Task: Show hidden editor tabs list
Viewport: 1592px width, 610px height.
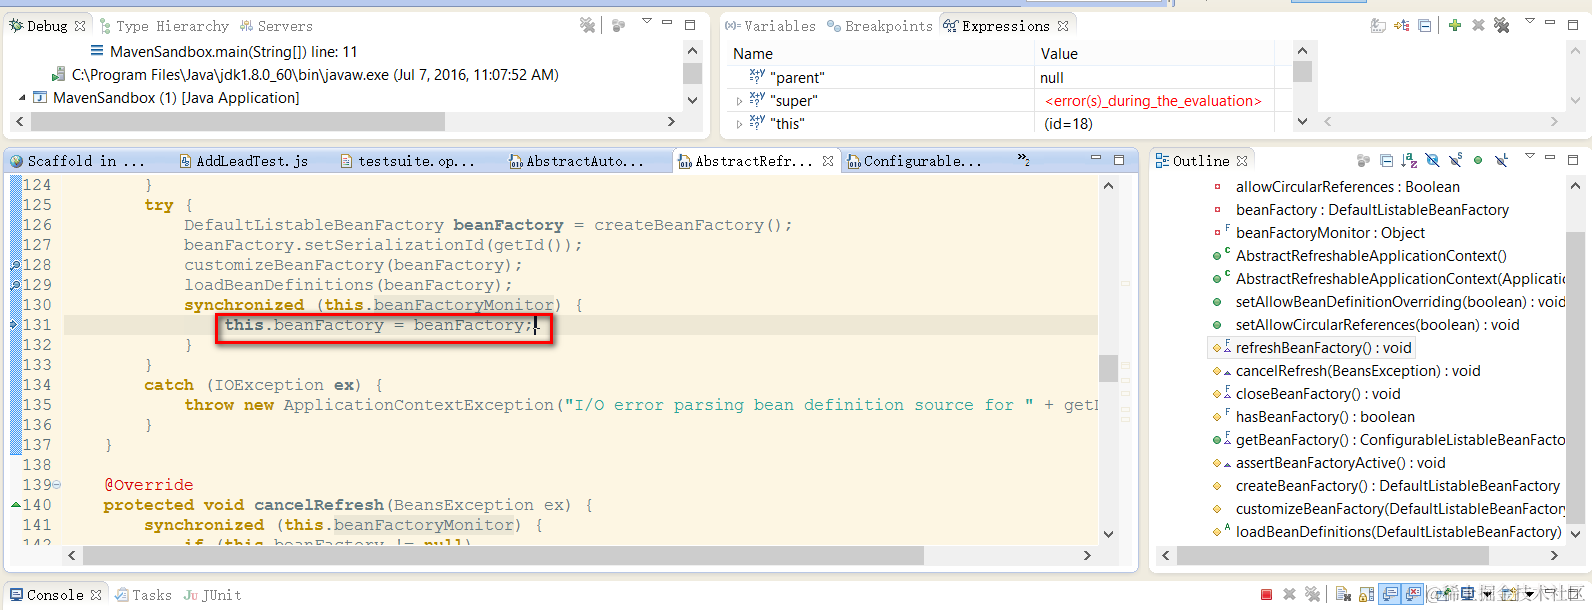Action: point(1023,159)
